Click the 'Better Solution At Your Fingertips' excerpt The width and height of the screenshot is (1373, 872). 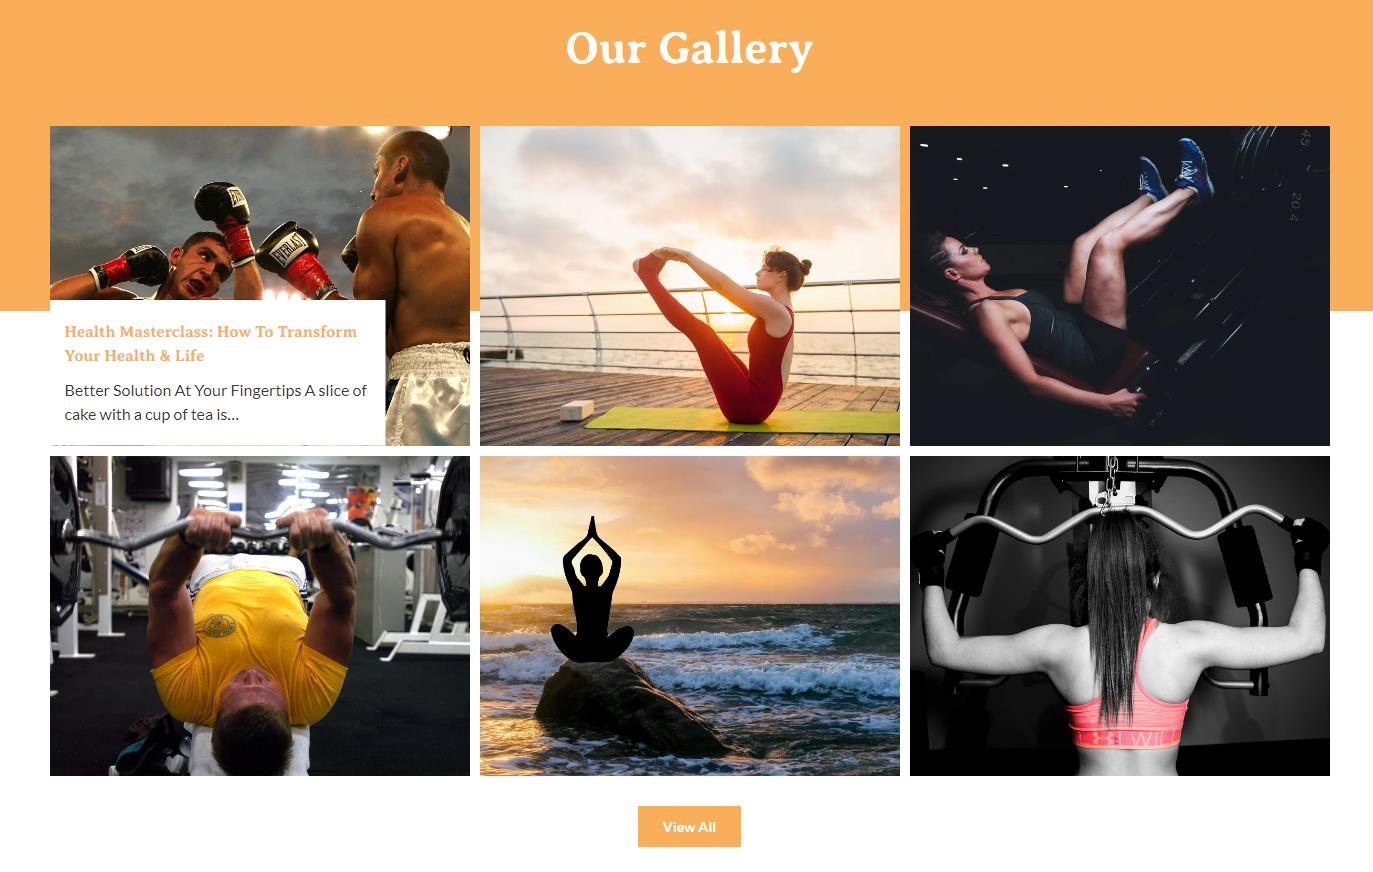click(x=215, y=402)
